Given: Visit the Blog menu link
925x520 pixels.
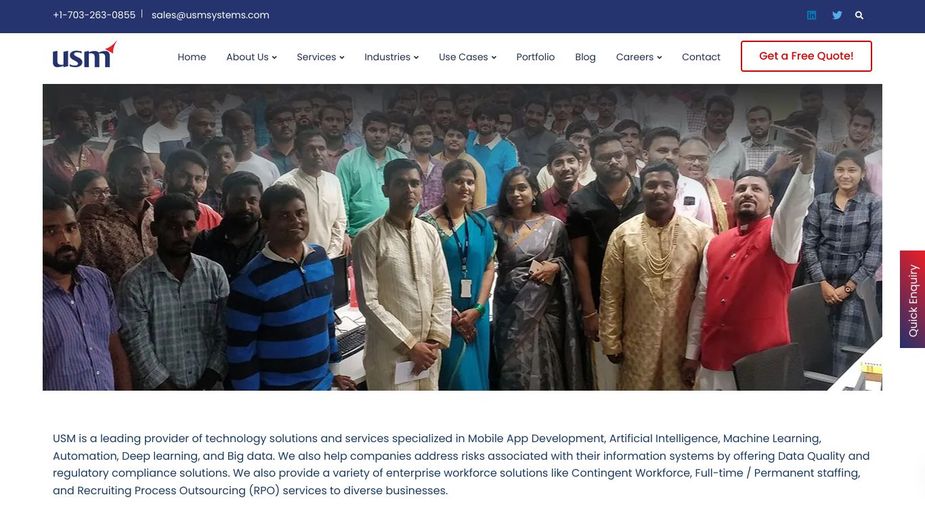Looking at the screenshot, I should 585,57.
